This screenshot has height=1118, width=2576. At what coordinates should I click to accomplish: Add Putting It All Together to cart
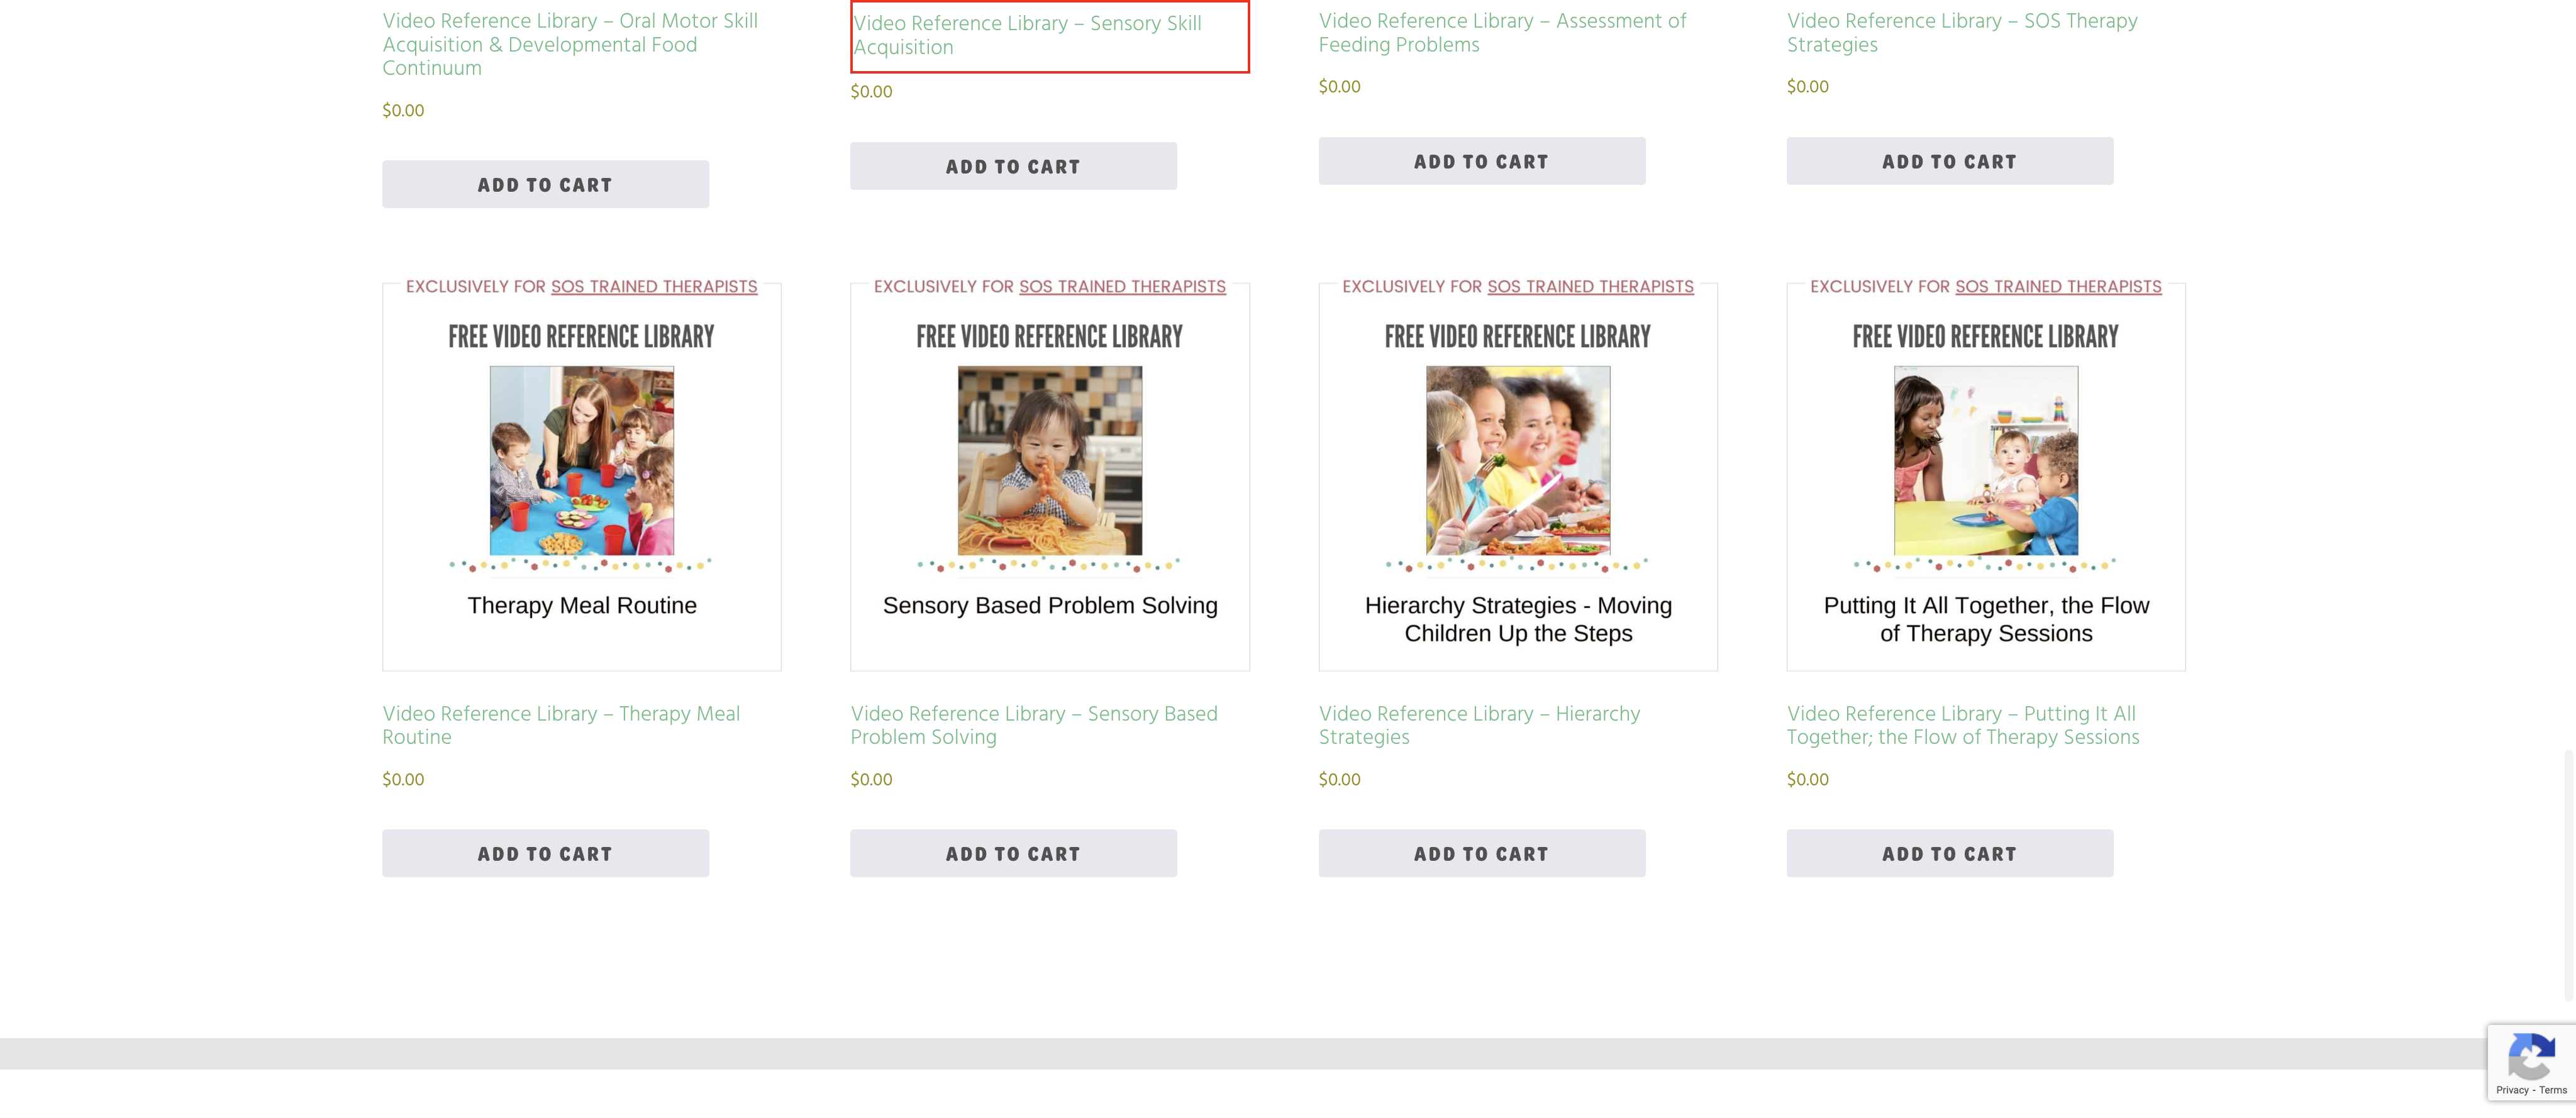pyautogui.click(x=1949, y=853)
